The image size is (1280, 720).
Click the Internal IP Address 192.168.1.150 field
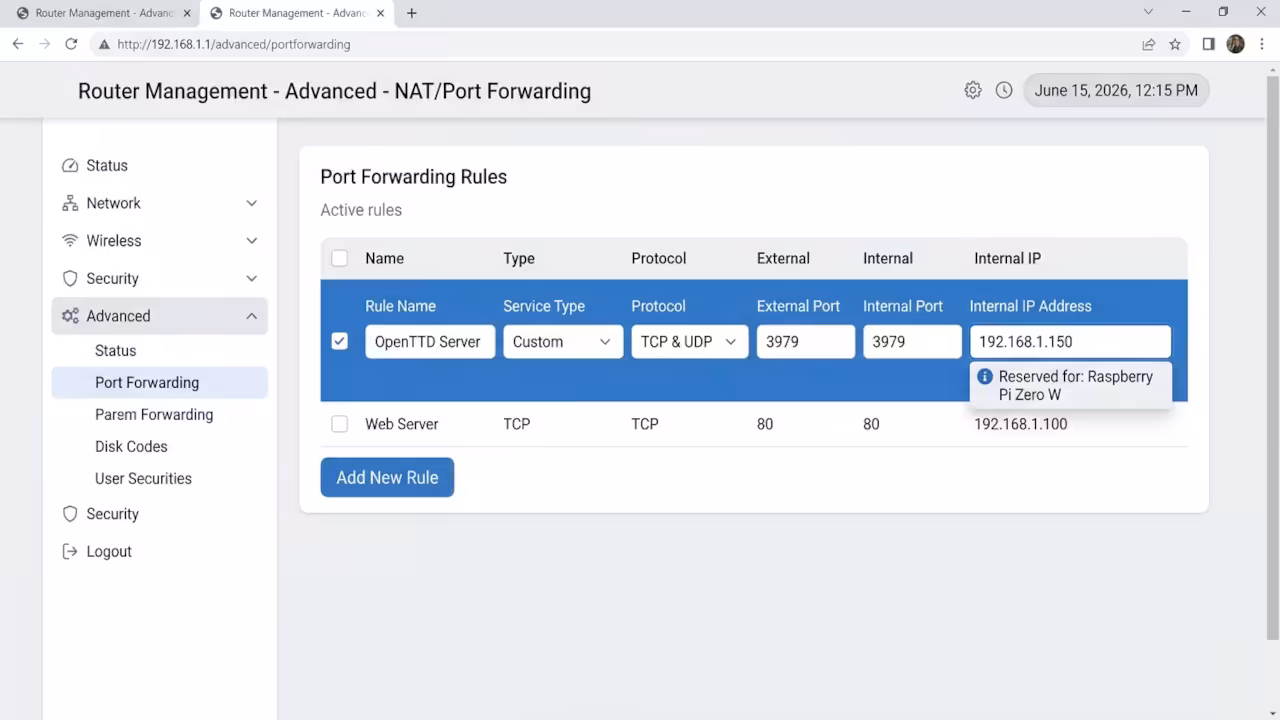pyautogui.click(x=1070, y=342)
